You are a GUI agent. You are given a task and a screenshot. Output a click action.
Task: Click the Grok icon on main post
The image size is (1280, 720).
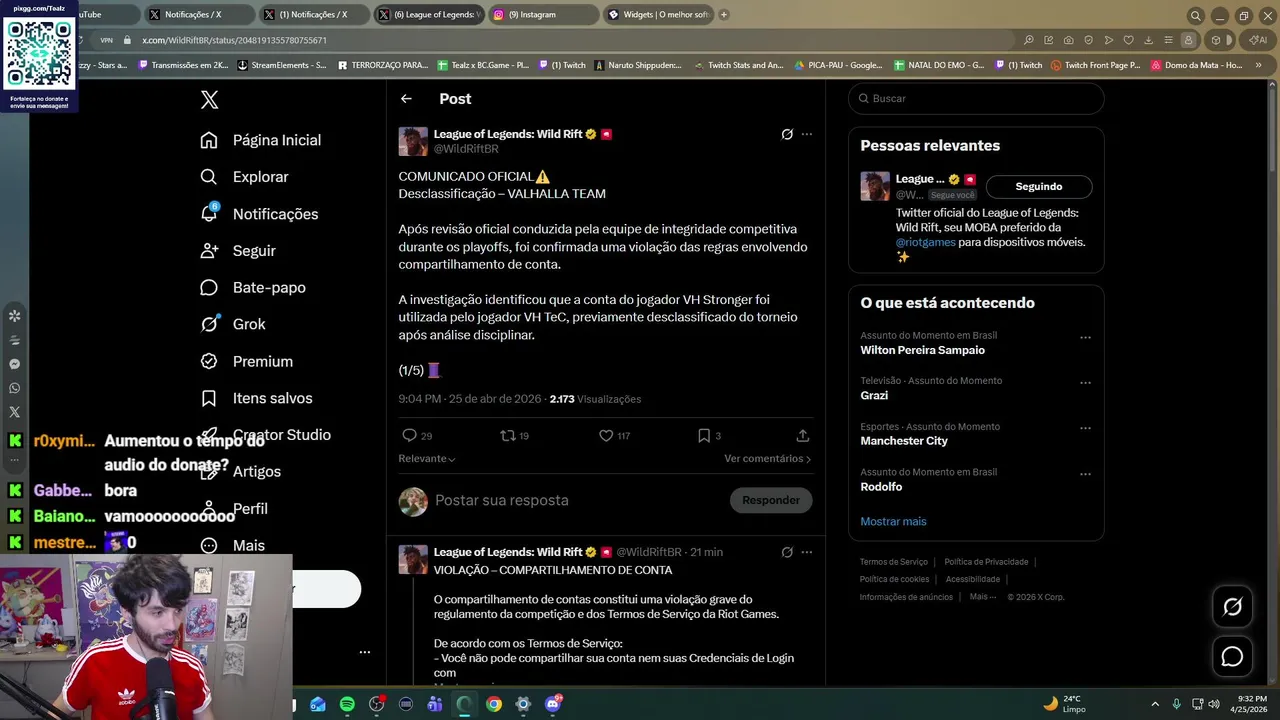787,134
